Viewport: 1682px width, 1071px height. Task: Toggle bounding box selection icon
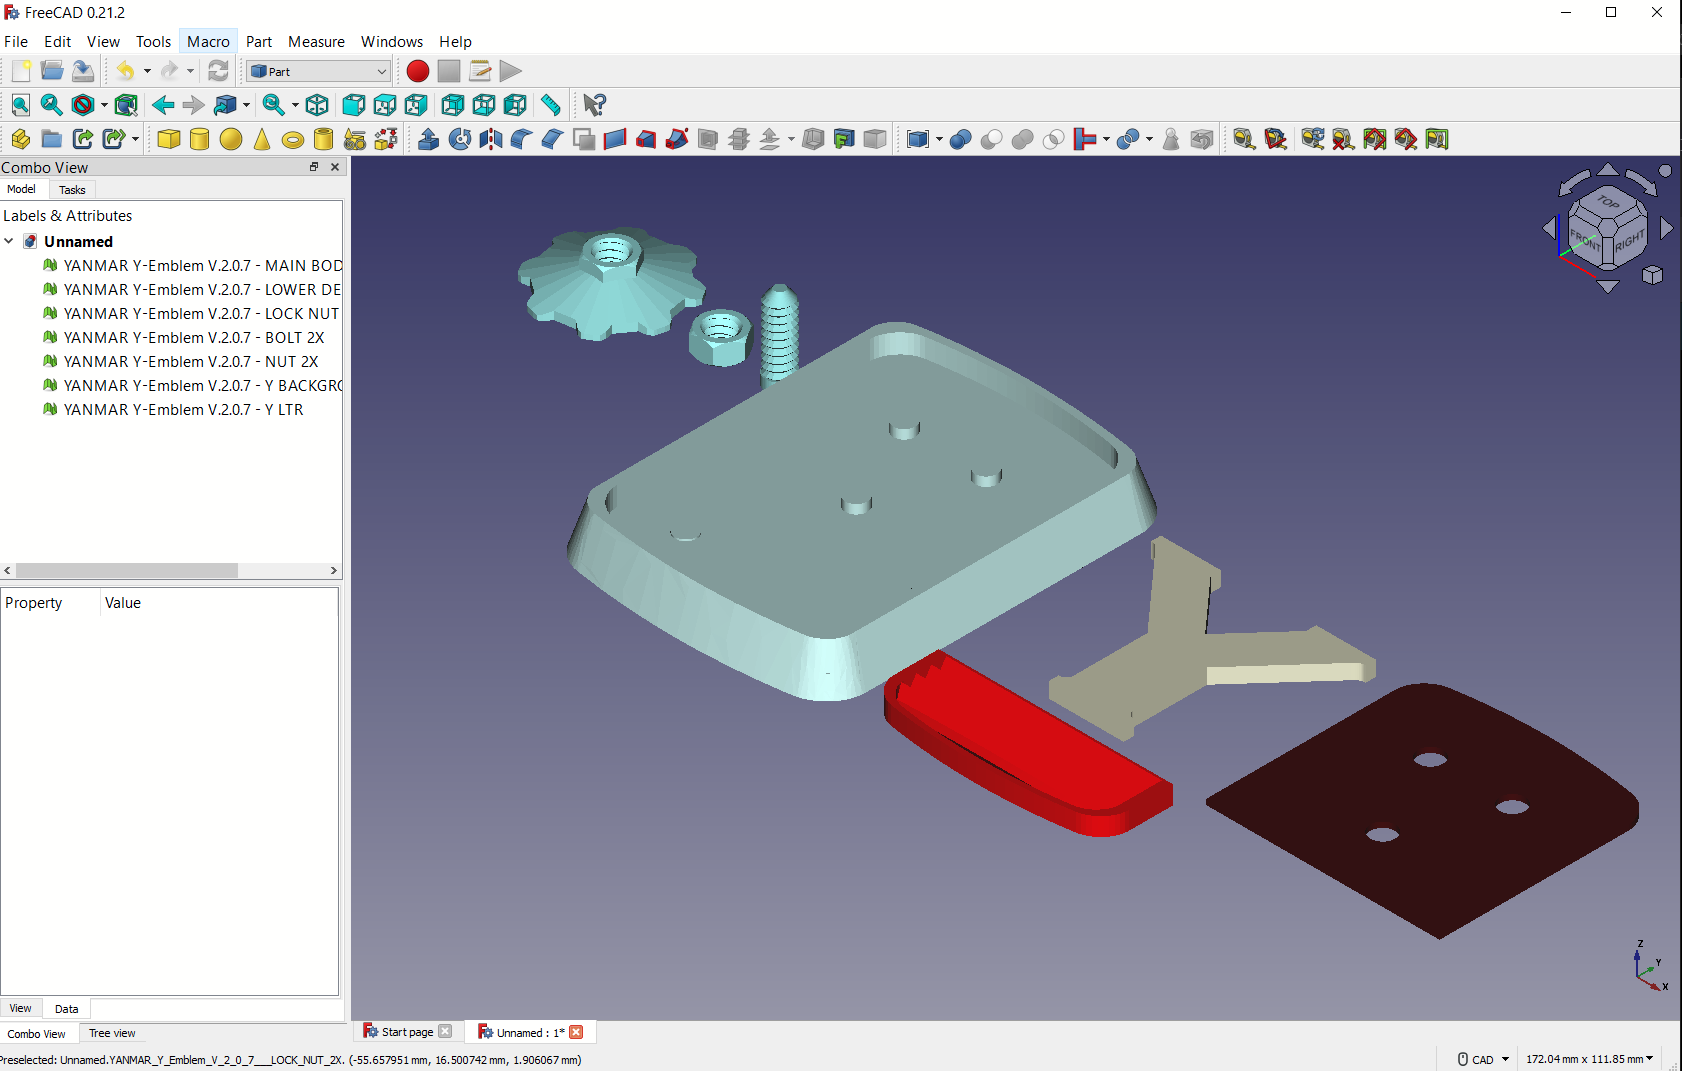(x=126, y=105)
